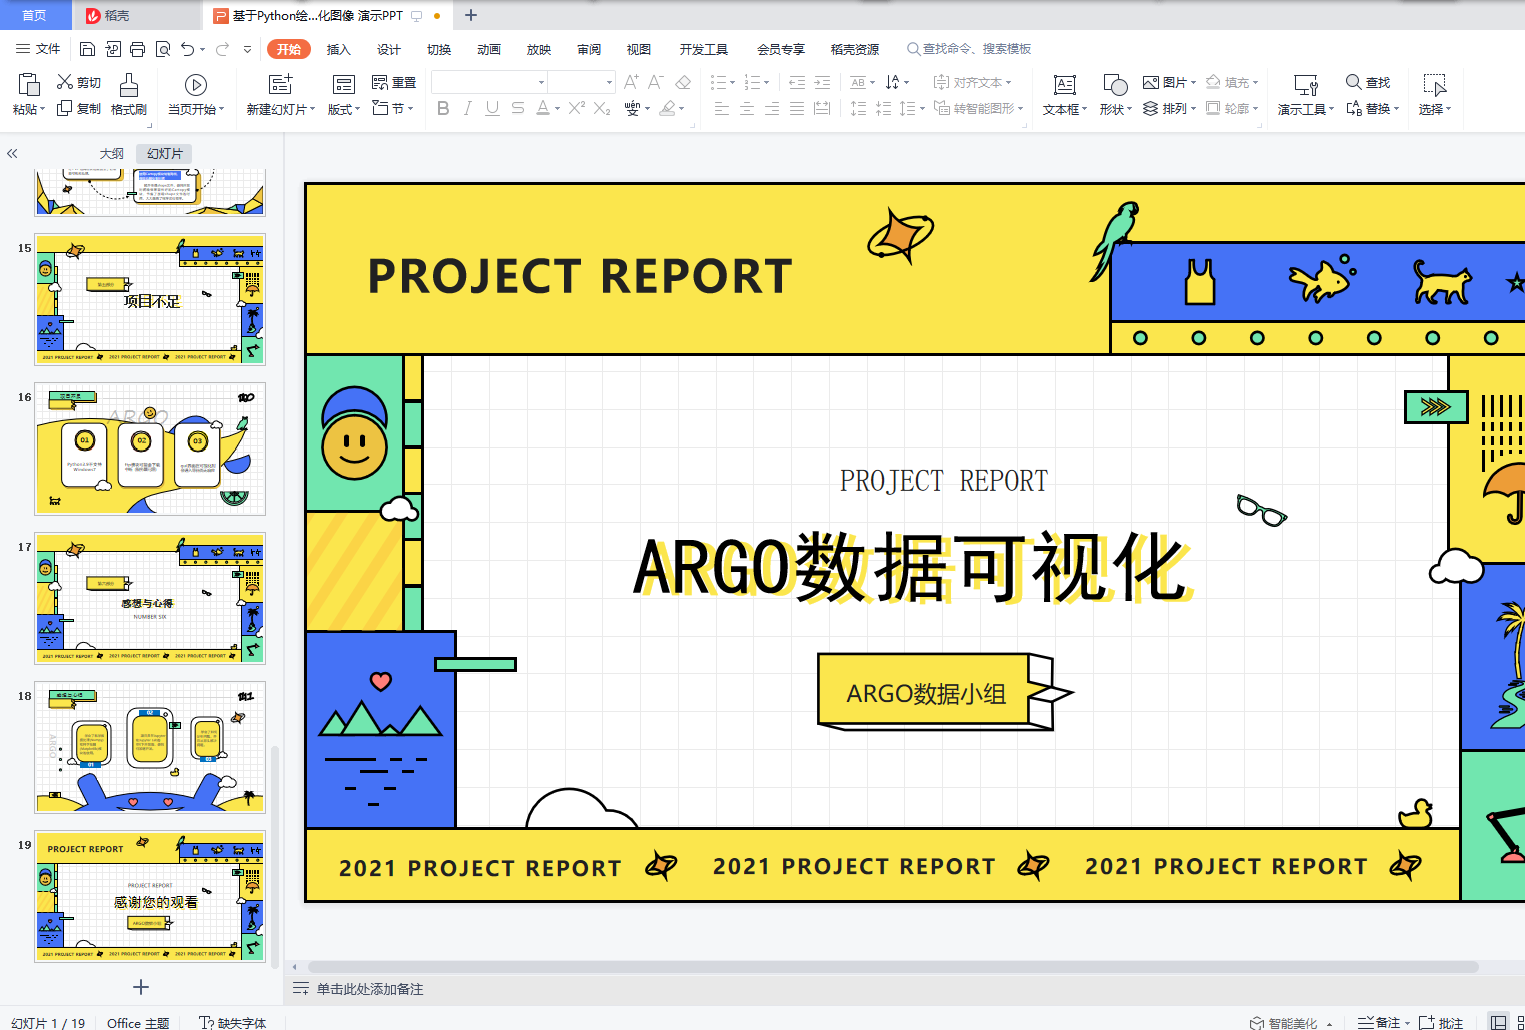
Task: Toggle normal view icon in status bar
Action: (1498, 1022)
